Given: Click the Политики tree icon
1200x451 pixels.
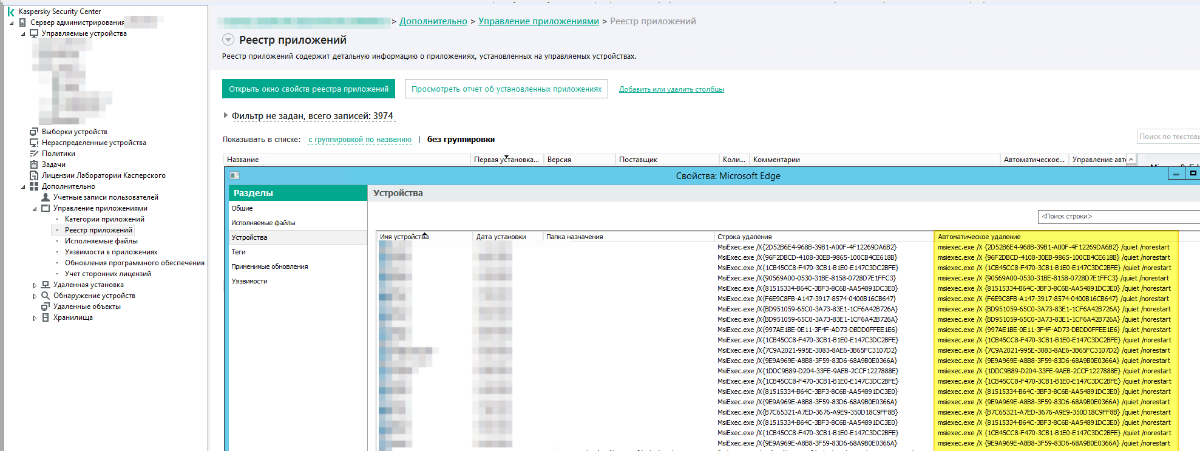Looking at the screenshot, I should click(34, 153).
